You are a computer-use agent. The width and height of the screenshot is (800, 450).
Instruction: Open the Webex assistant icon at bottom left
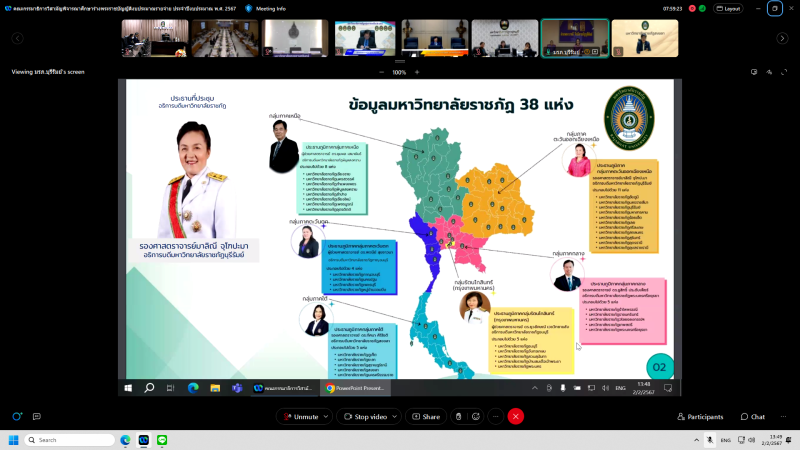coord(17,416)
